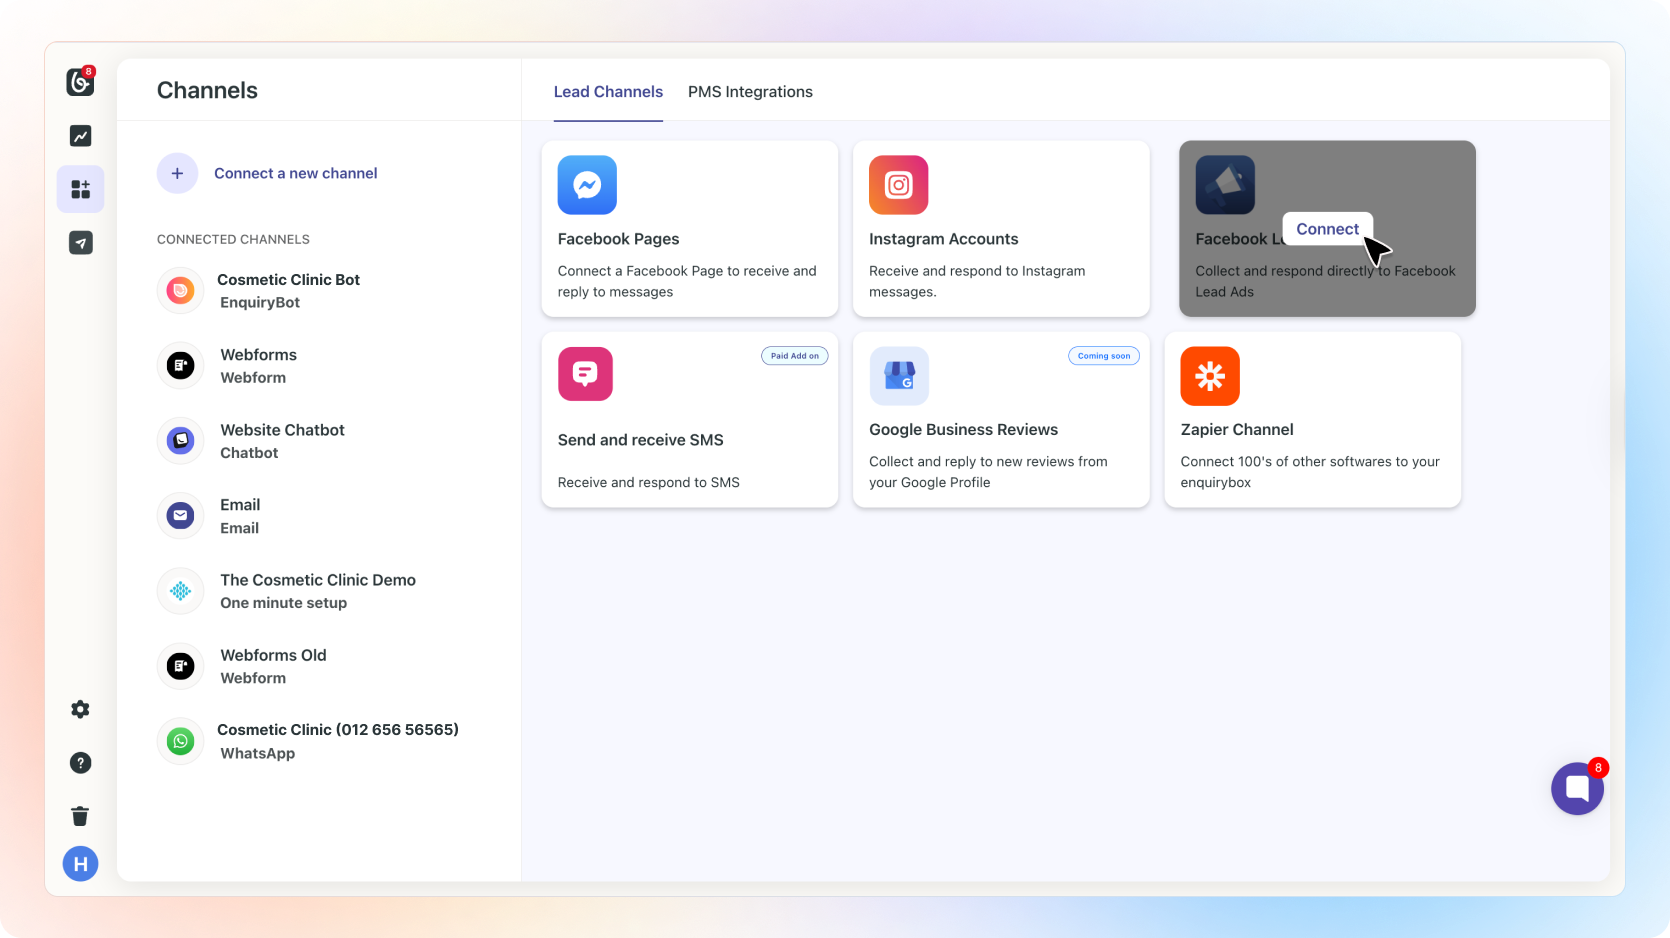Open the analytics chart icon in sidebar
The width and height of the screenshot is (1670, 938).
click(80, 136)
